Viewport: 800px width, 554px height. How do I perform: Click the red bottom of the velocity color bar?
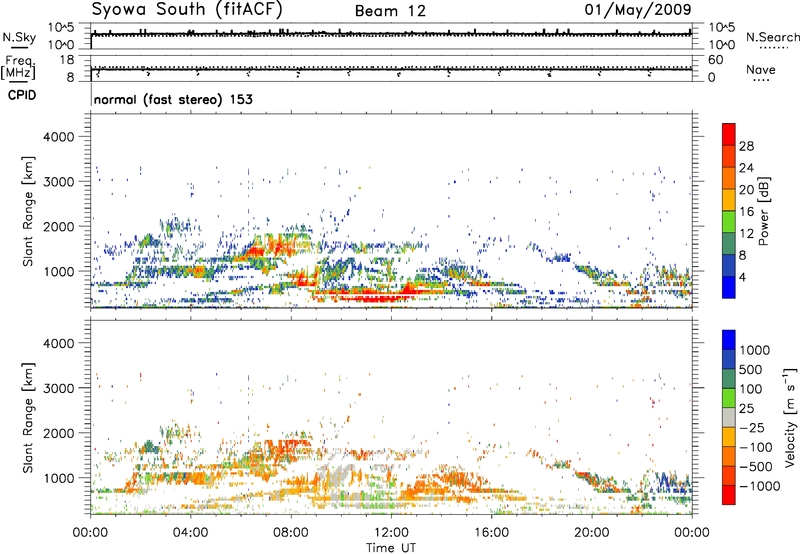coord(729,495)
